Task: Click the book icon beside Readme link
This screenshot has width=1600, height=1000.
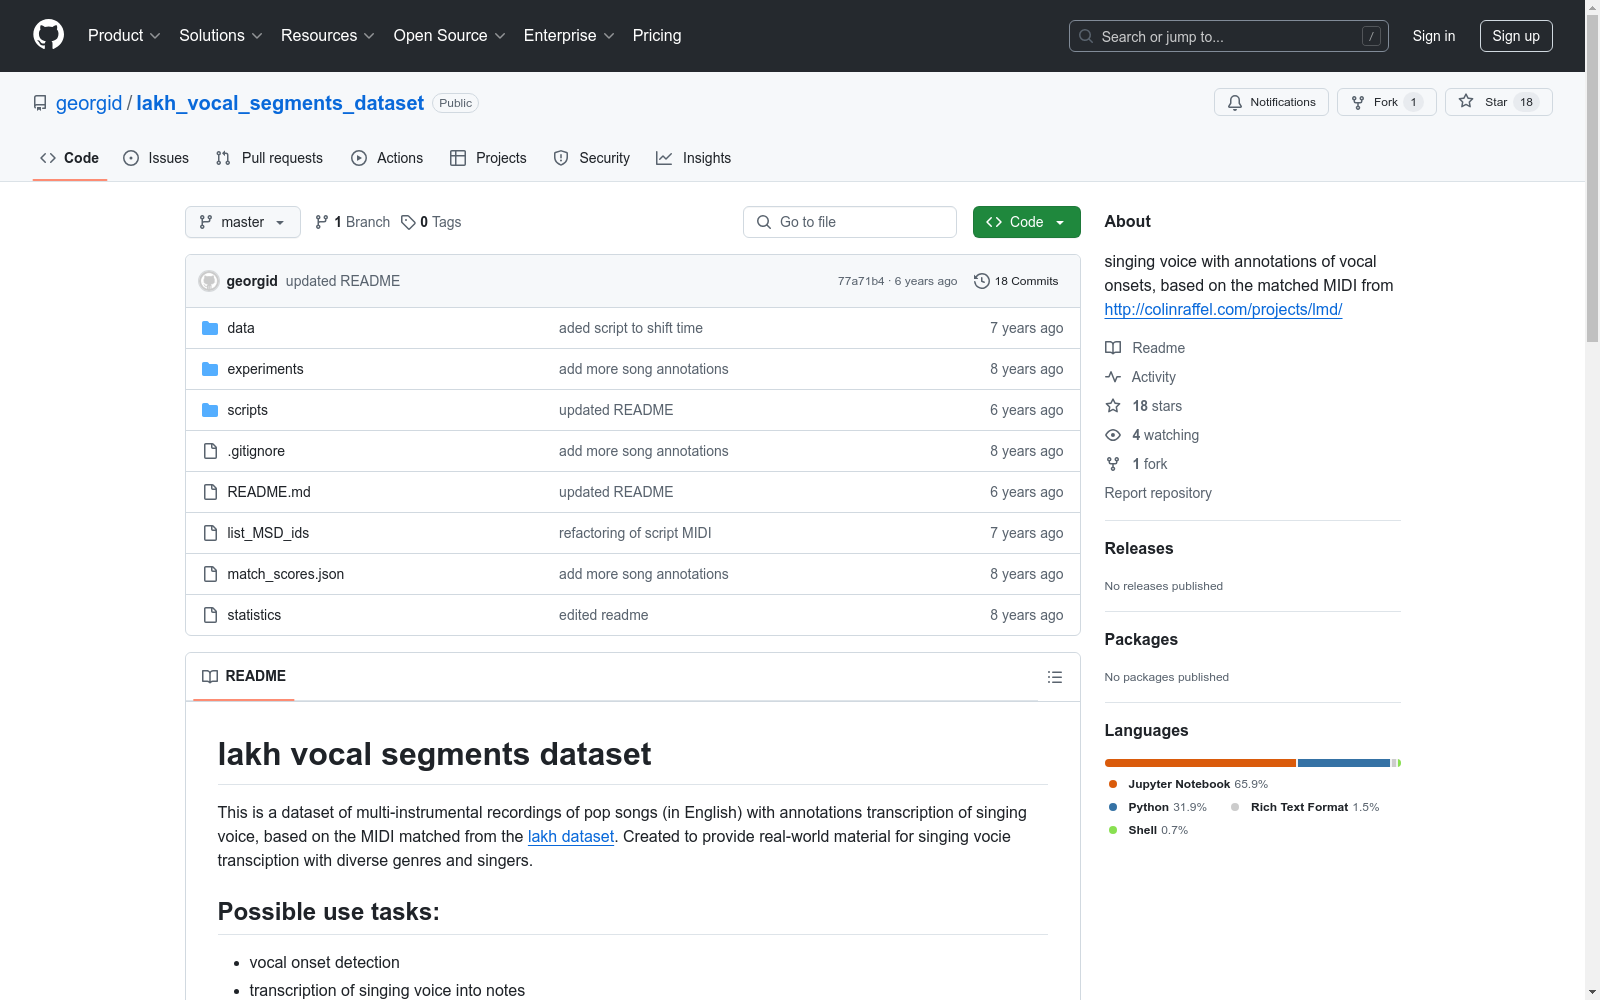Action: (1113, 348)
